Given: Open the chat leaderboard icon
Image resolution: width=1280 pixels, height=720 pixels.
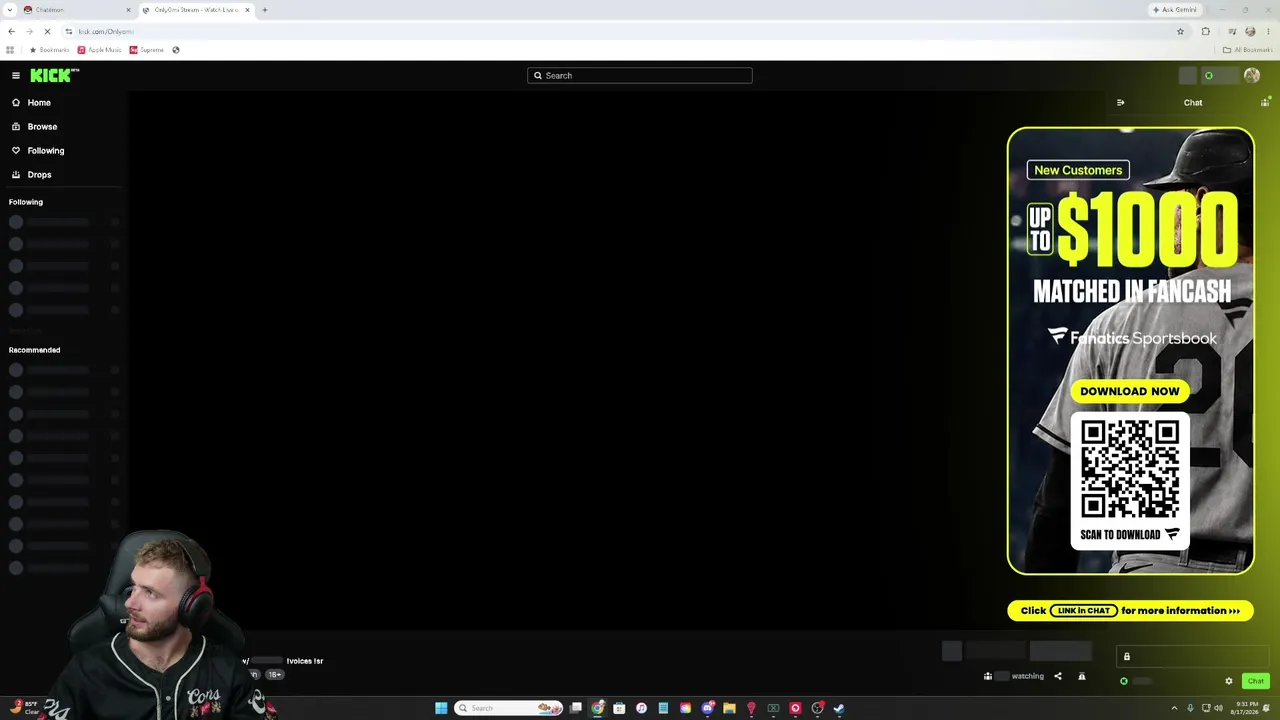Looking at the screenshot, I should pos(1265,102).
